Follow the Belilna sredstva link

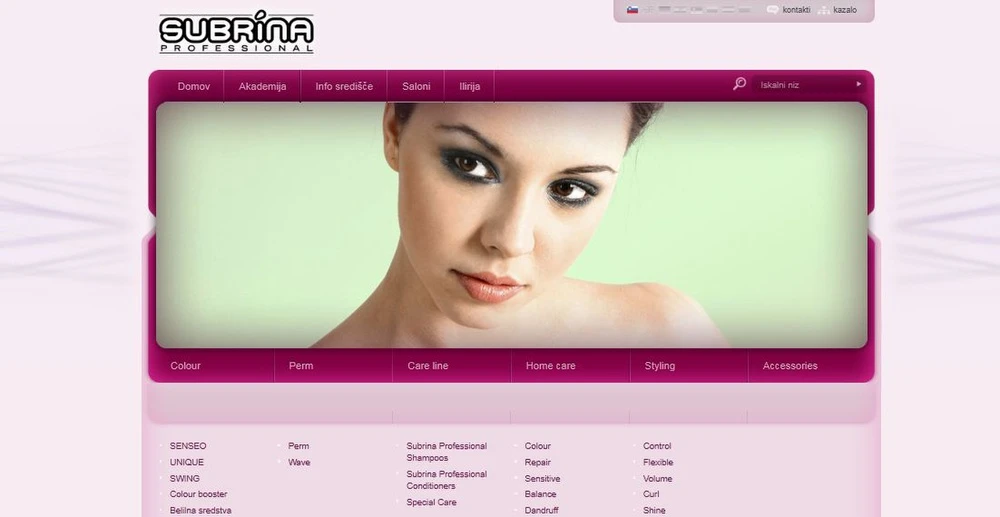[x=200, y=511]
